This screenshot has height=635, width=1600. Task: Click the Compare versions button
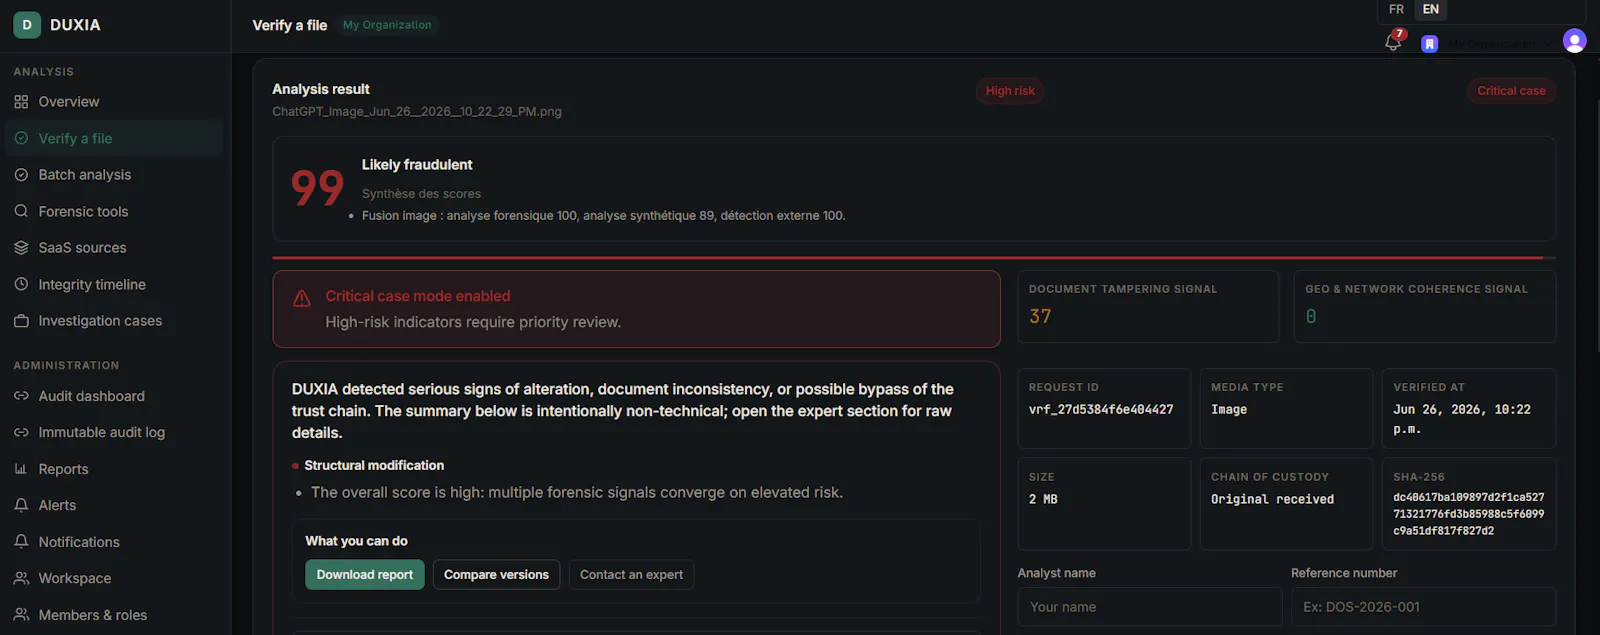coord(496,575)
